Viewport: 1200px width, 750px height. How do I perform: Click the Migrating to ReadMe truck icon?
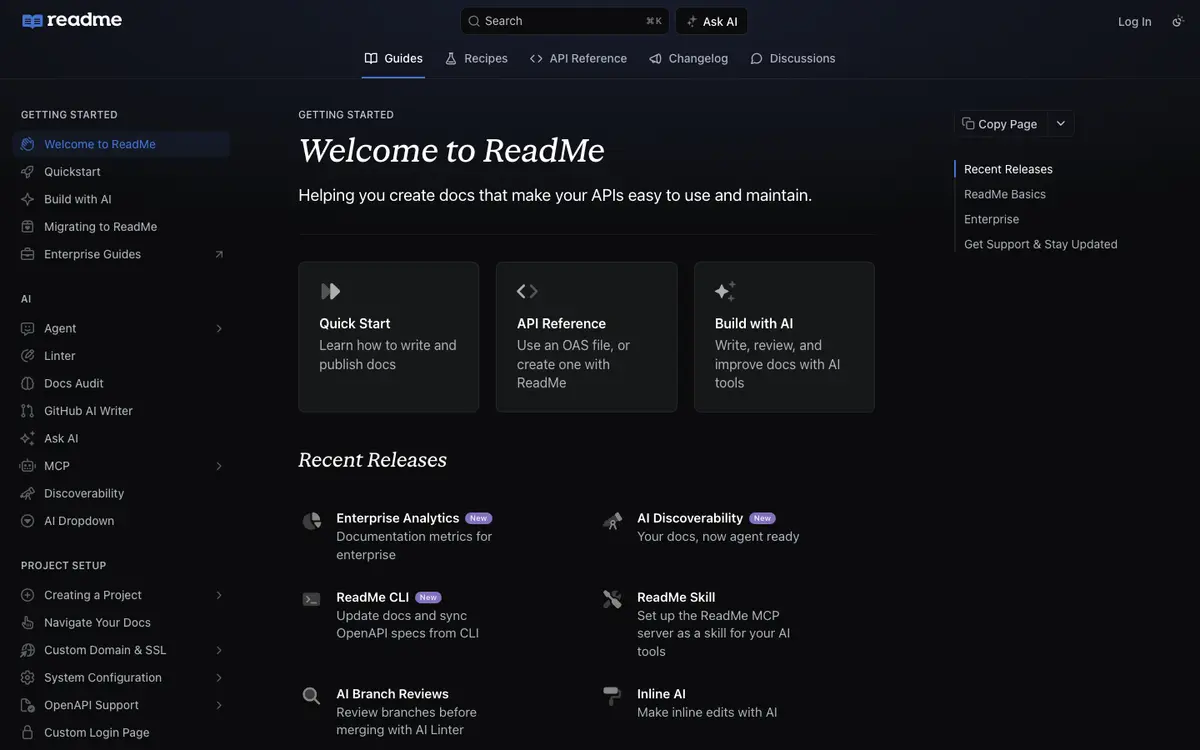[27, 227]
